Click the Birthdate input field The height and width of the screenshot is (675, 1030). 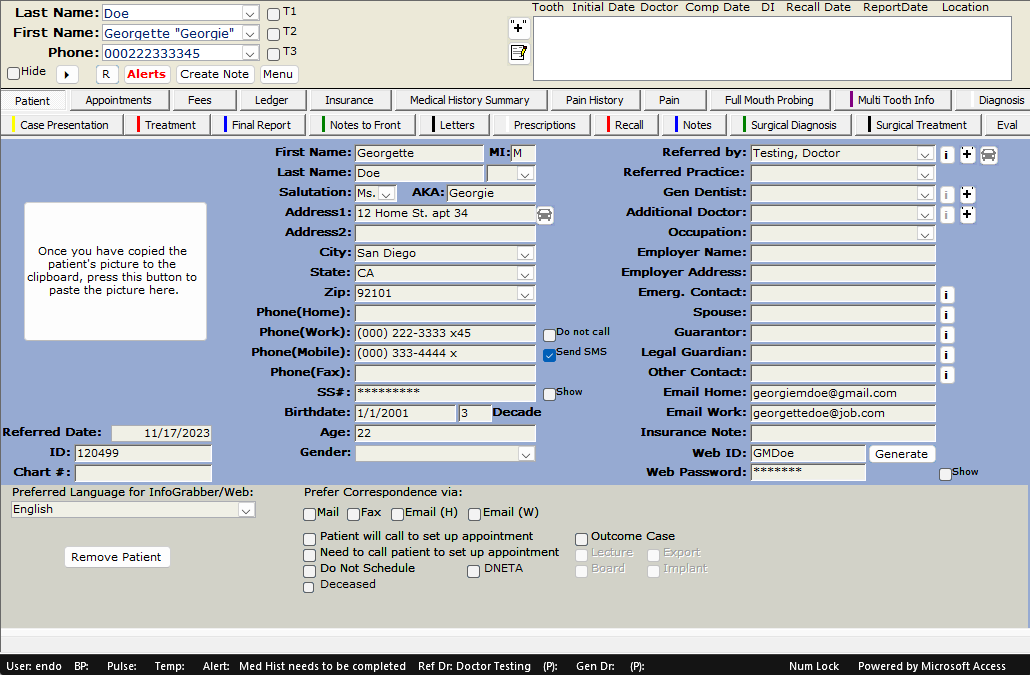(x=405, y=413)
